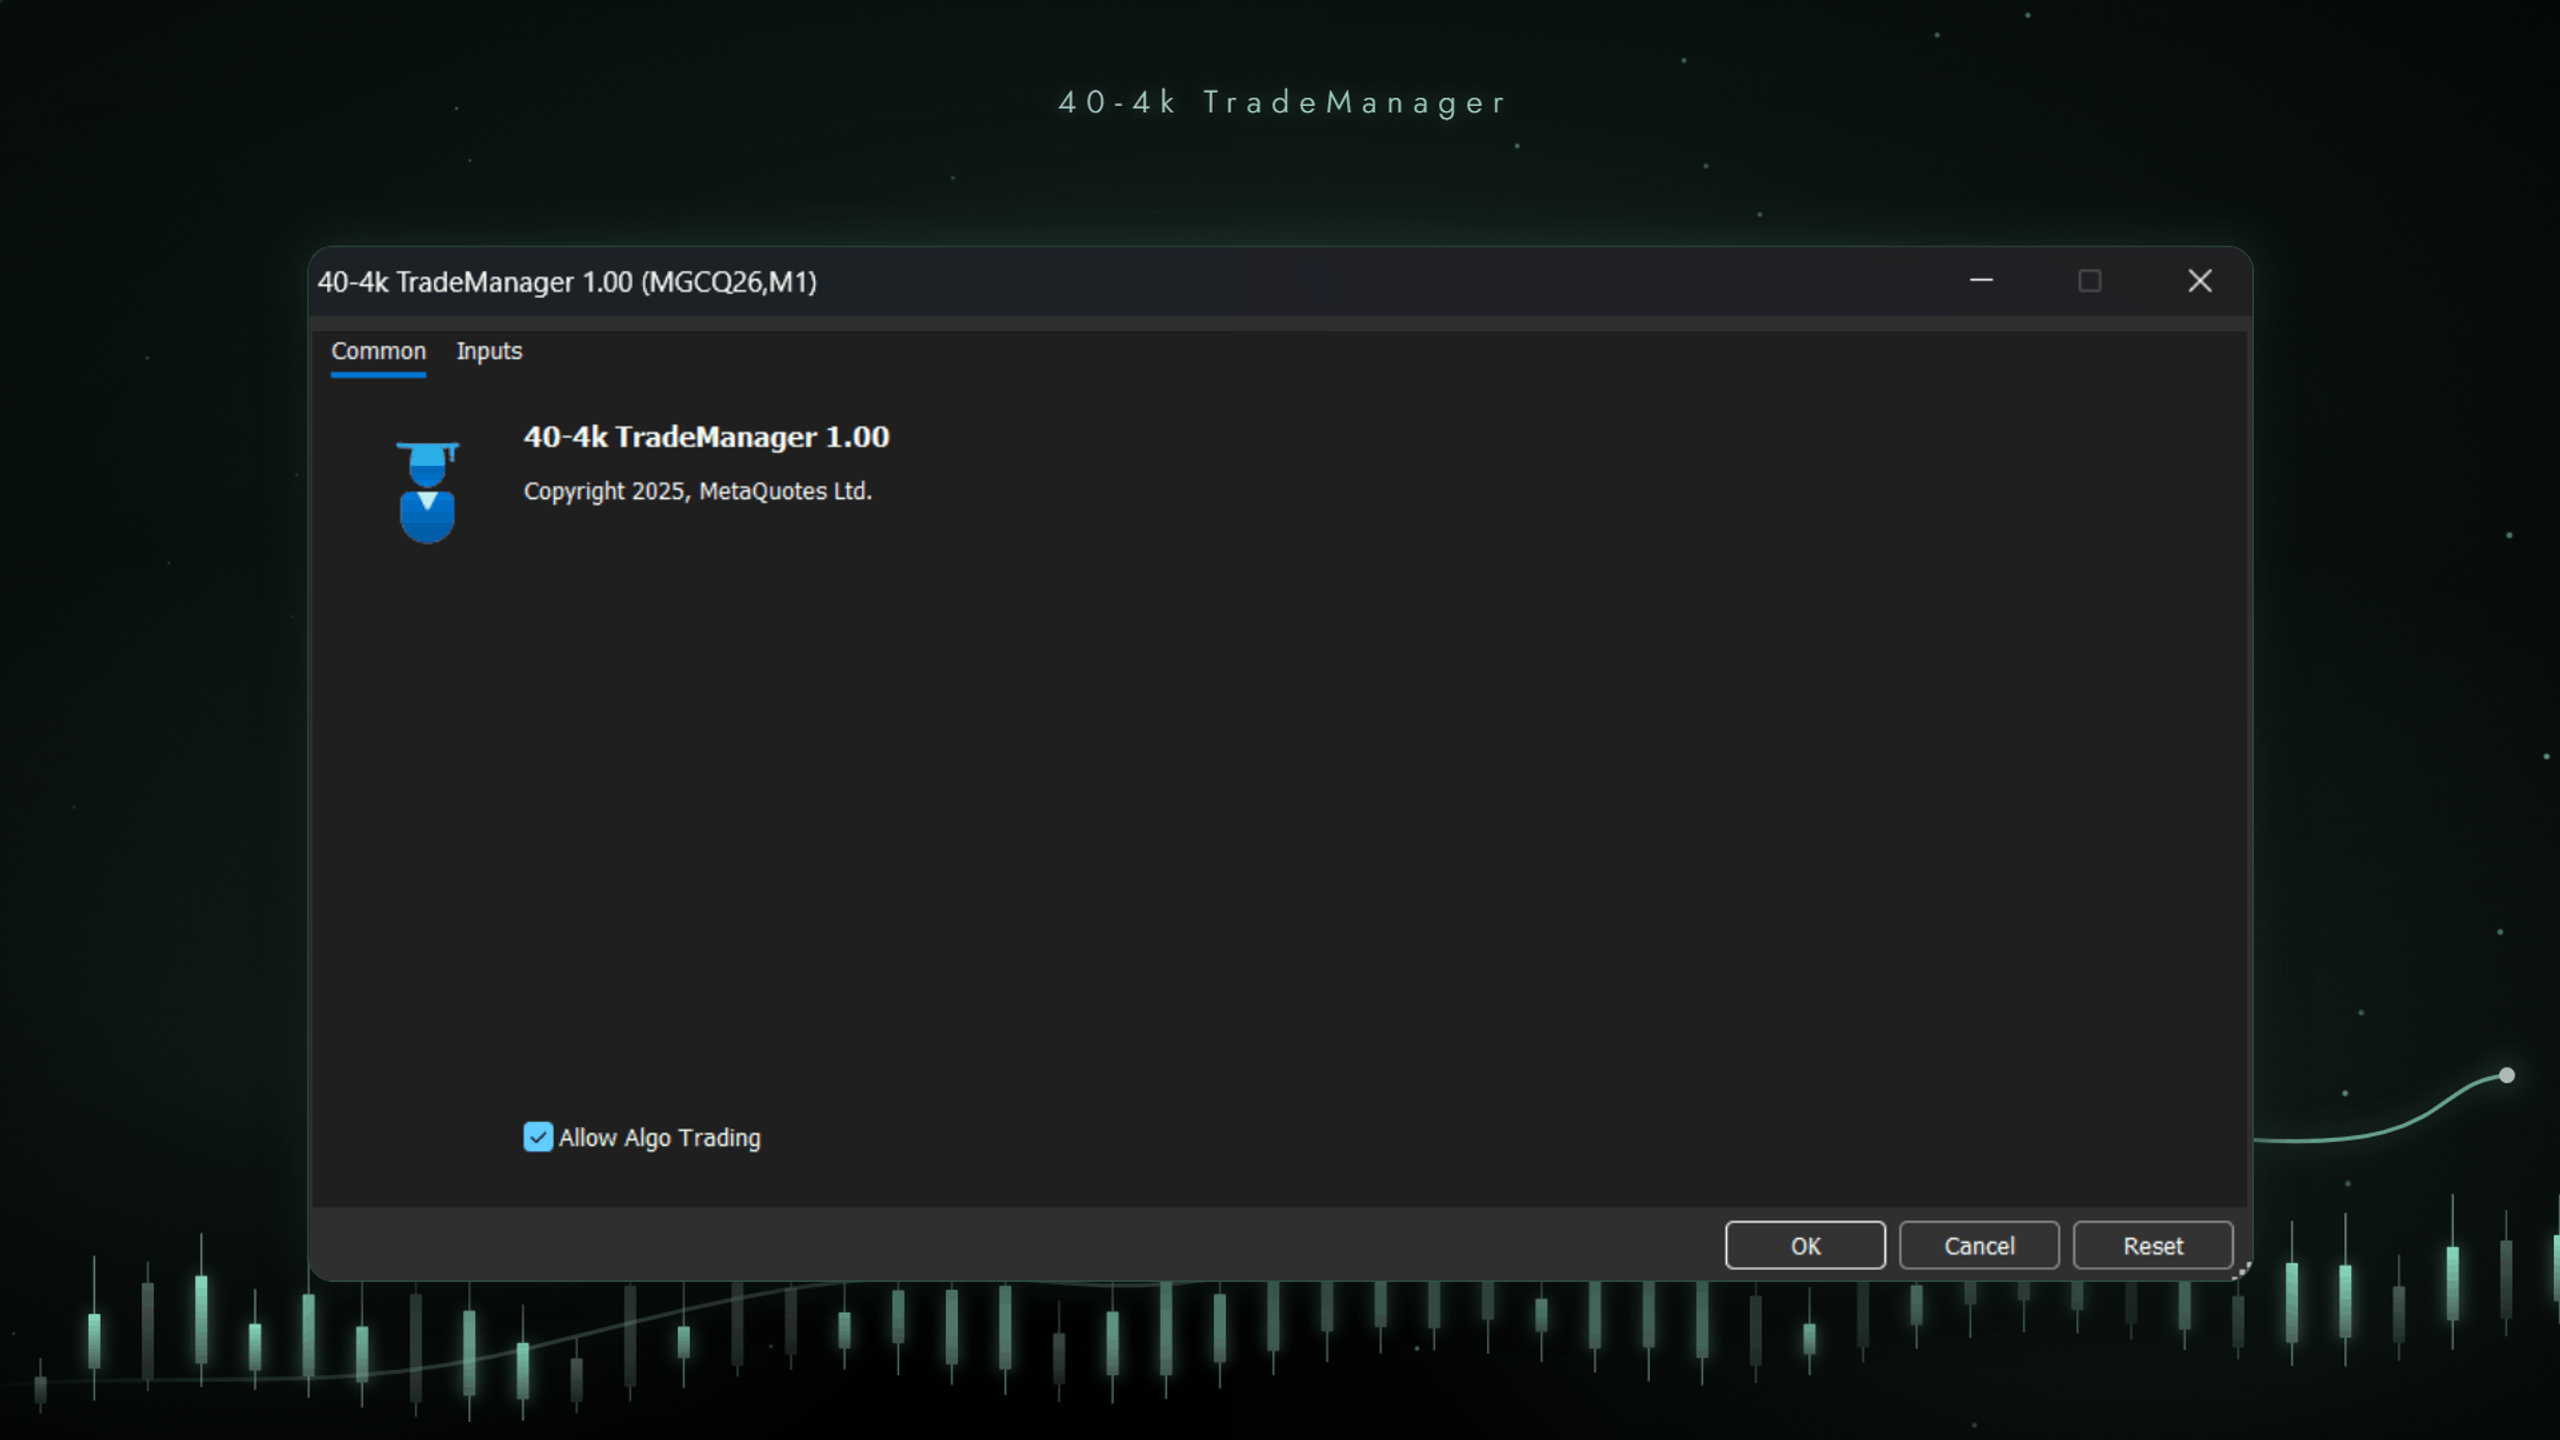2560x1440 pixels.
Task: Click the resize grip at dialog corner
Action: point(2243,1270)
